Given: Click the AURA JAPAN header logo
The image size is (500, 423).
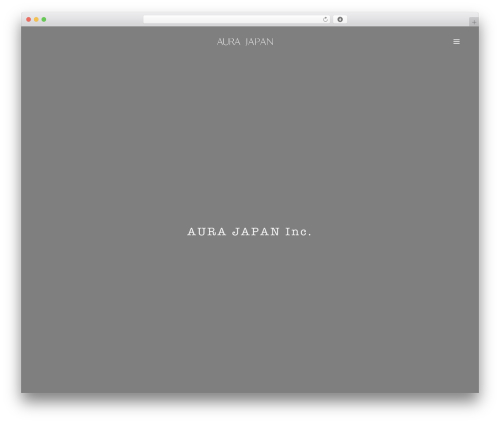Looking at the screenshot, I should tap(245, 42).
